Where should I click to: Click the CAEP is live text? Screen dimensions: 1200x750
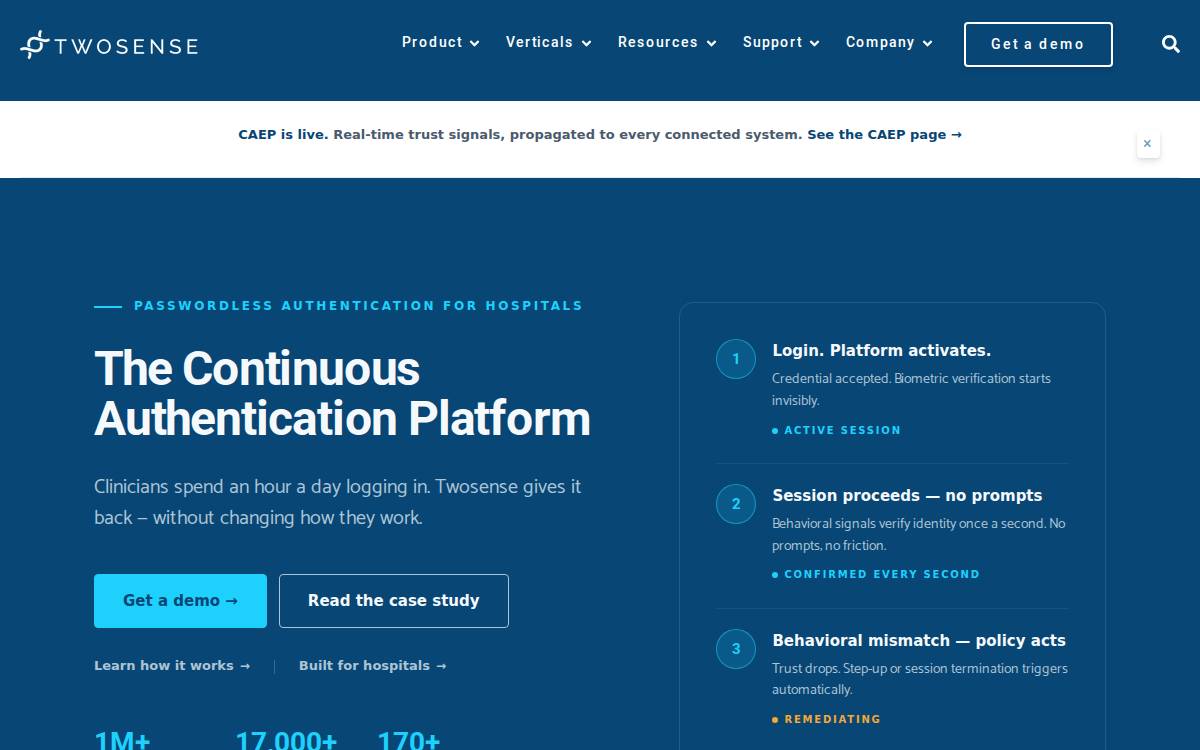(x=283, y=135)
